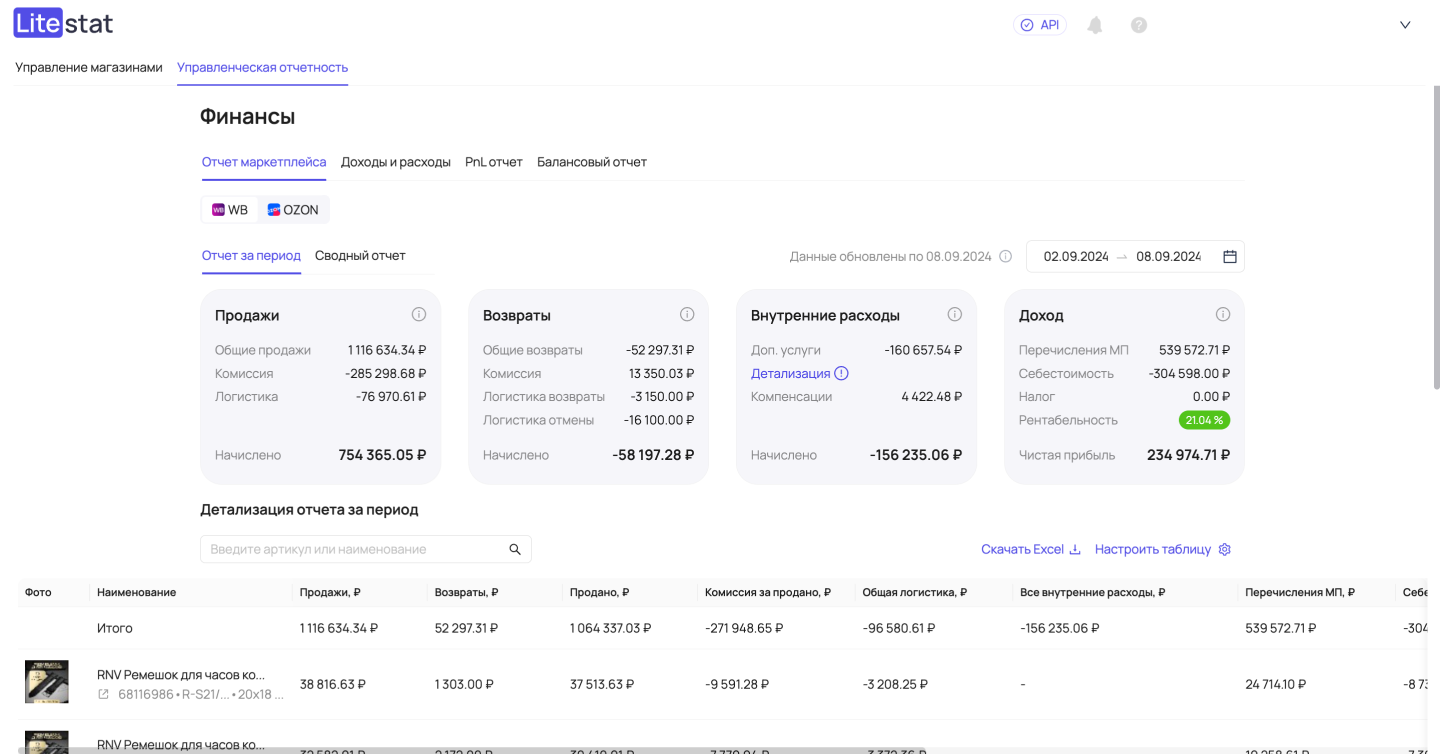Open the help question mark icon
The image size is (1440, 754).
(1139, 25)
